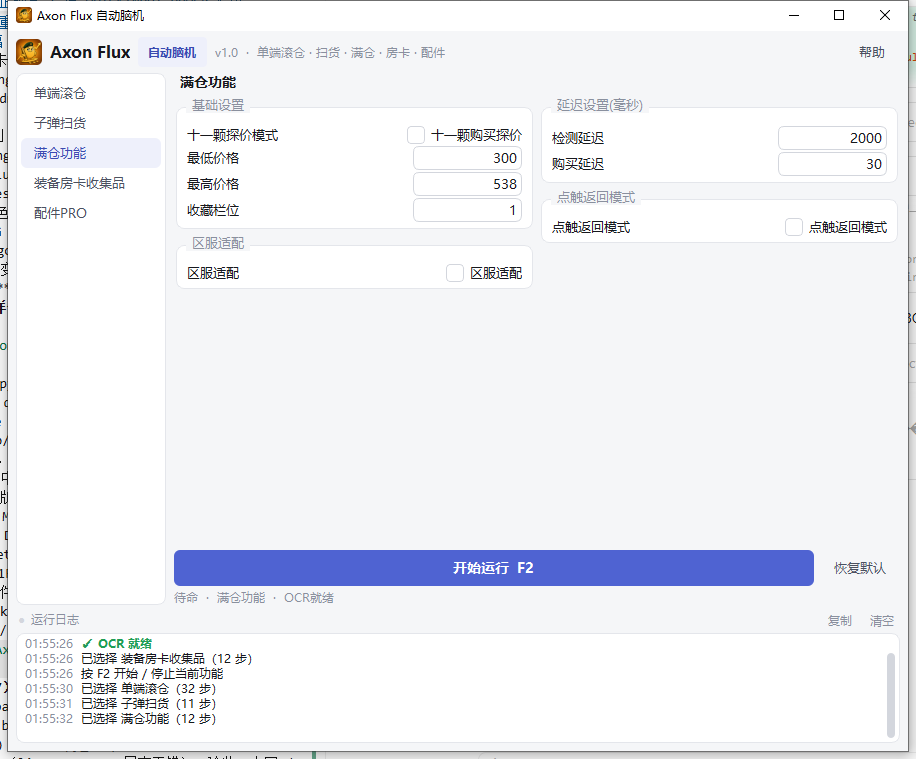Click the 开始运行 F2 button
The image size is (916, 759).
coord(494,568)
